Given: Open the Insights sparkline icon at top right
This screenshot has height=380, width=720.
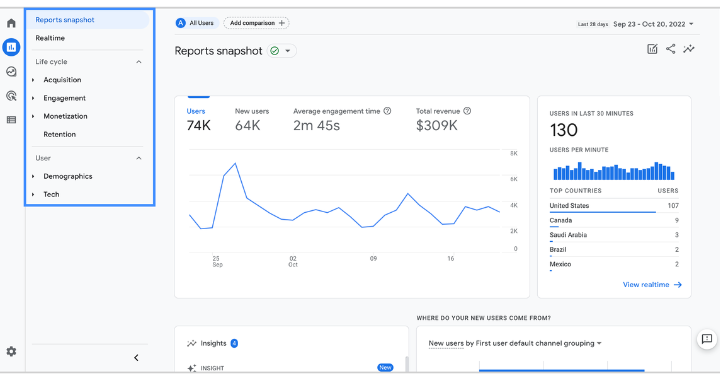Looking at the screenshot, I should [689, 49].
